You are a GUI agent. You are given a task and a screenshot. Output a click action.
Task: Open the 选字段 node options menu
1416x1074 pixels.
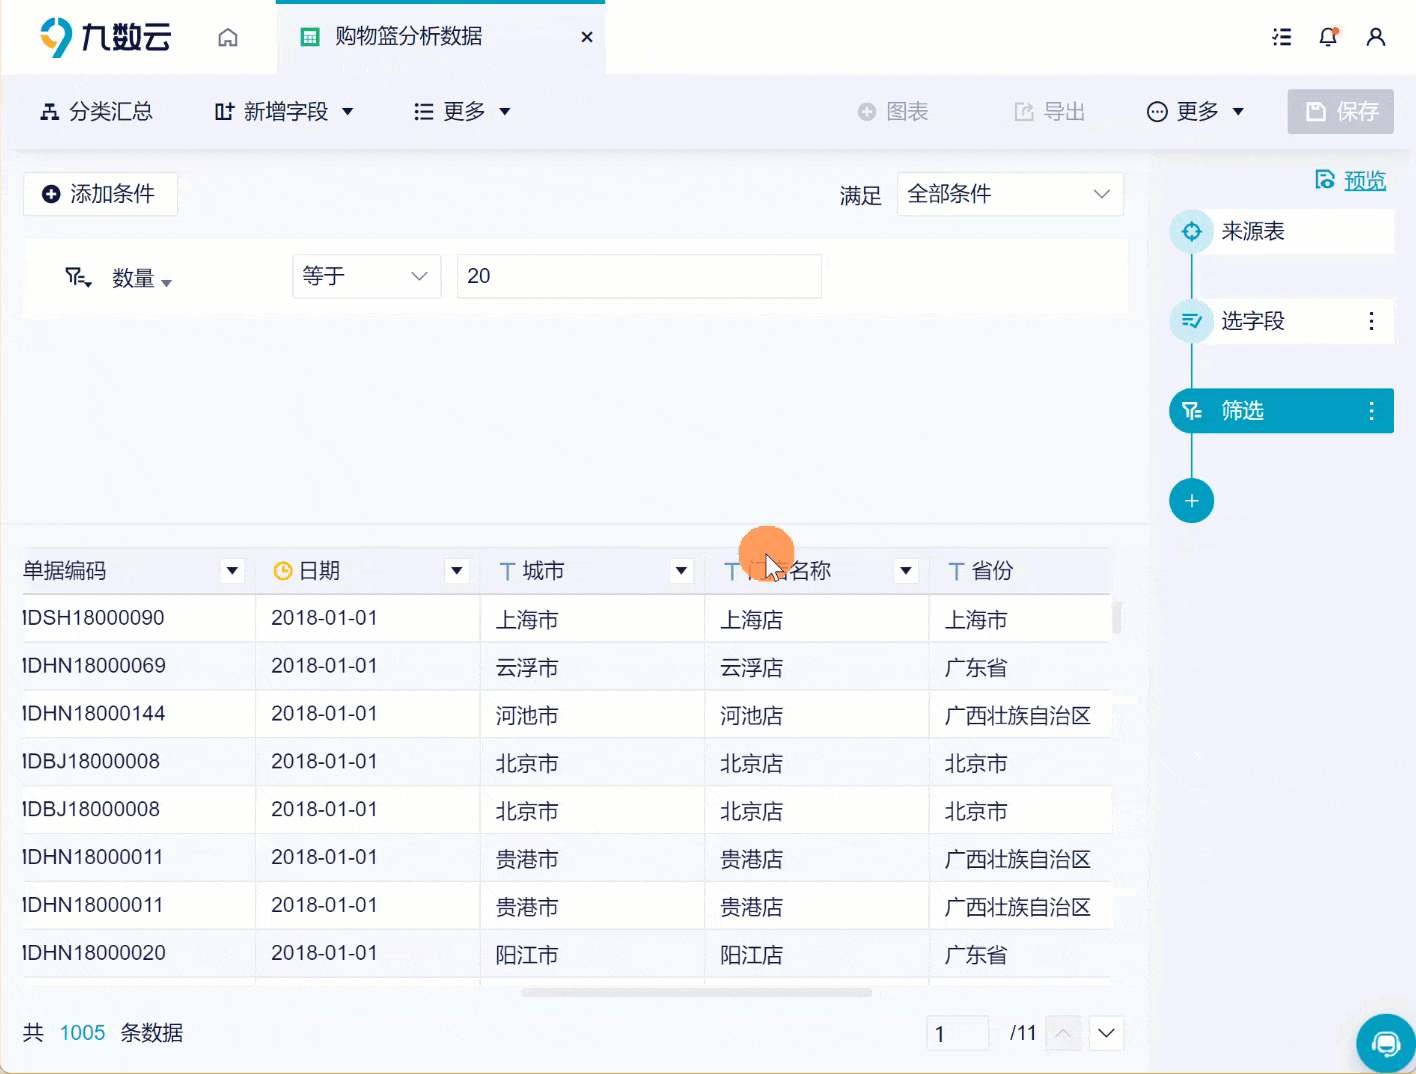1371,321
